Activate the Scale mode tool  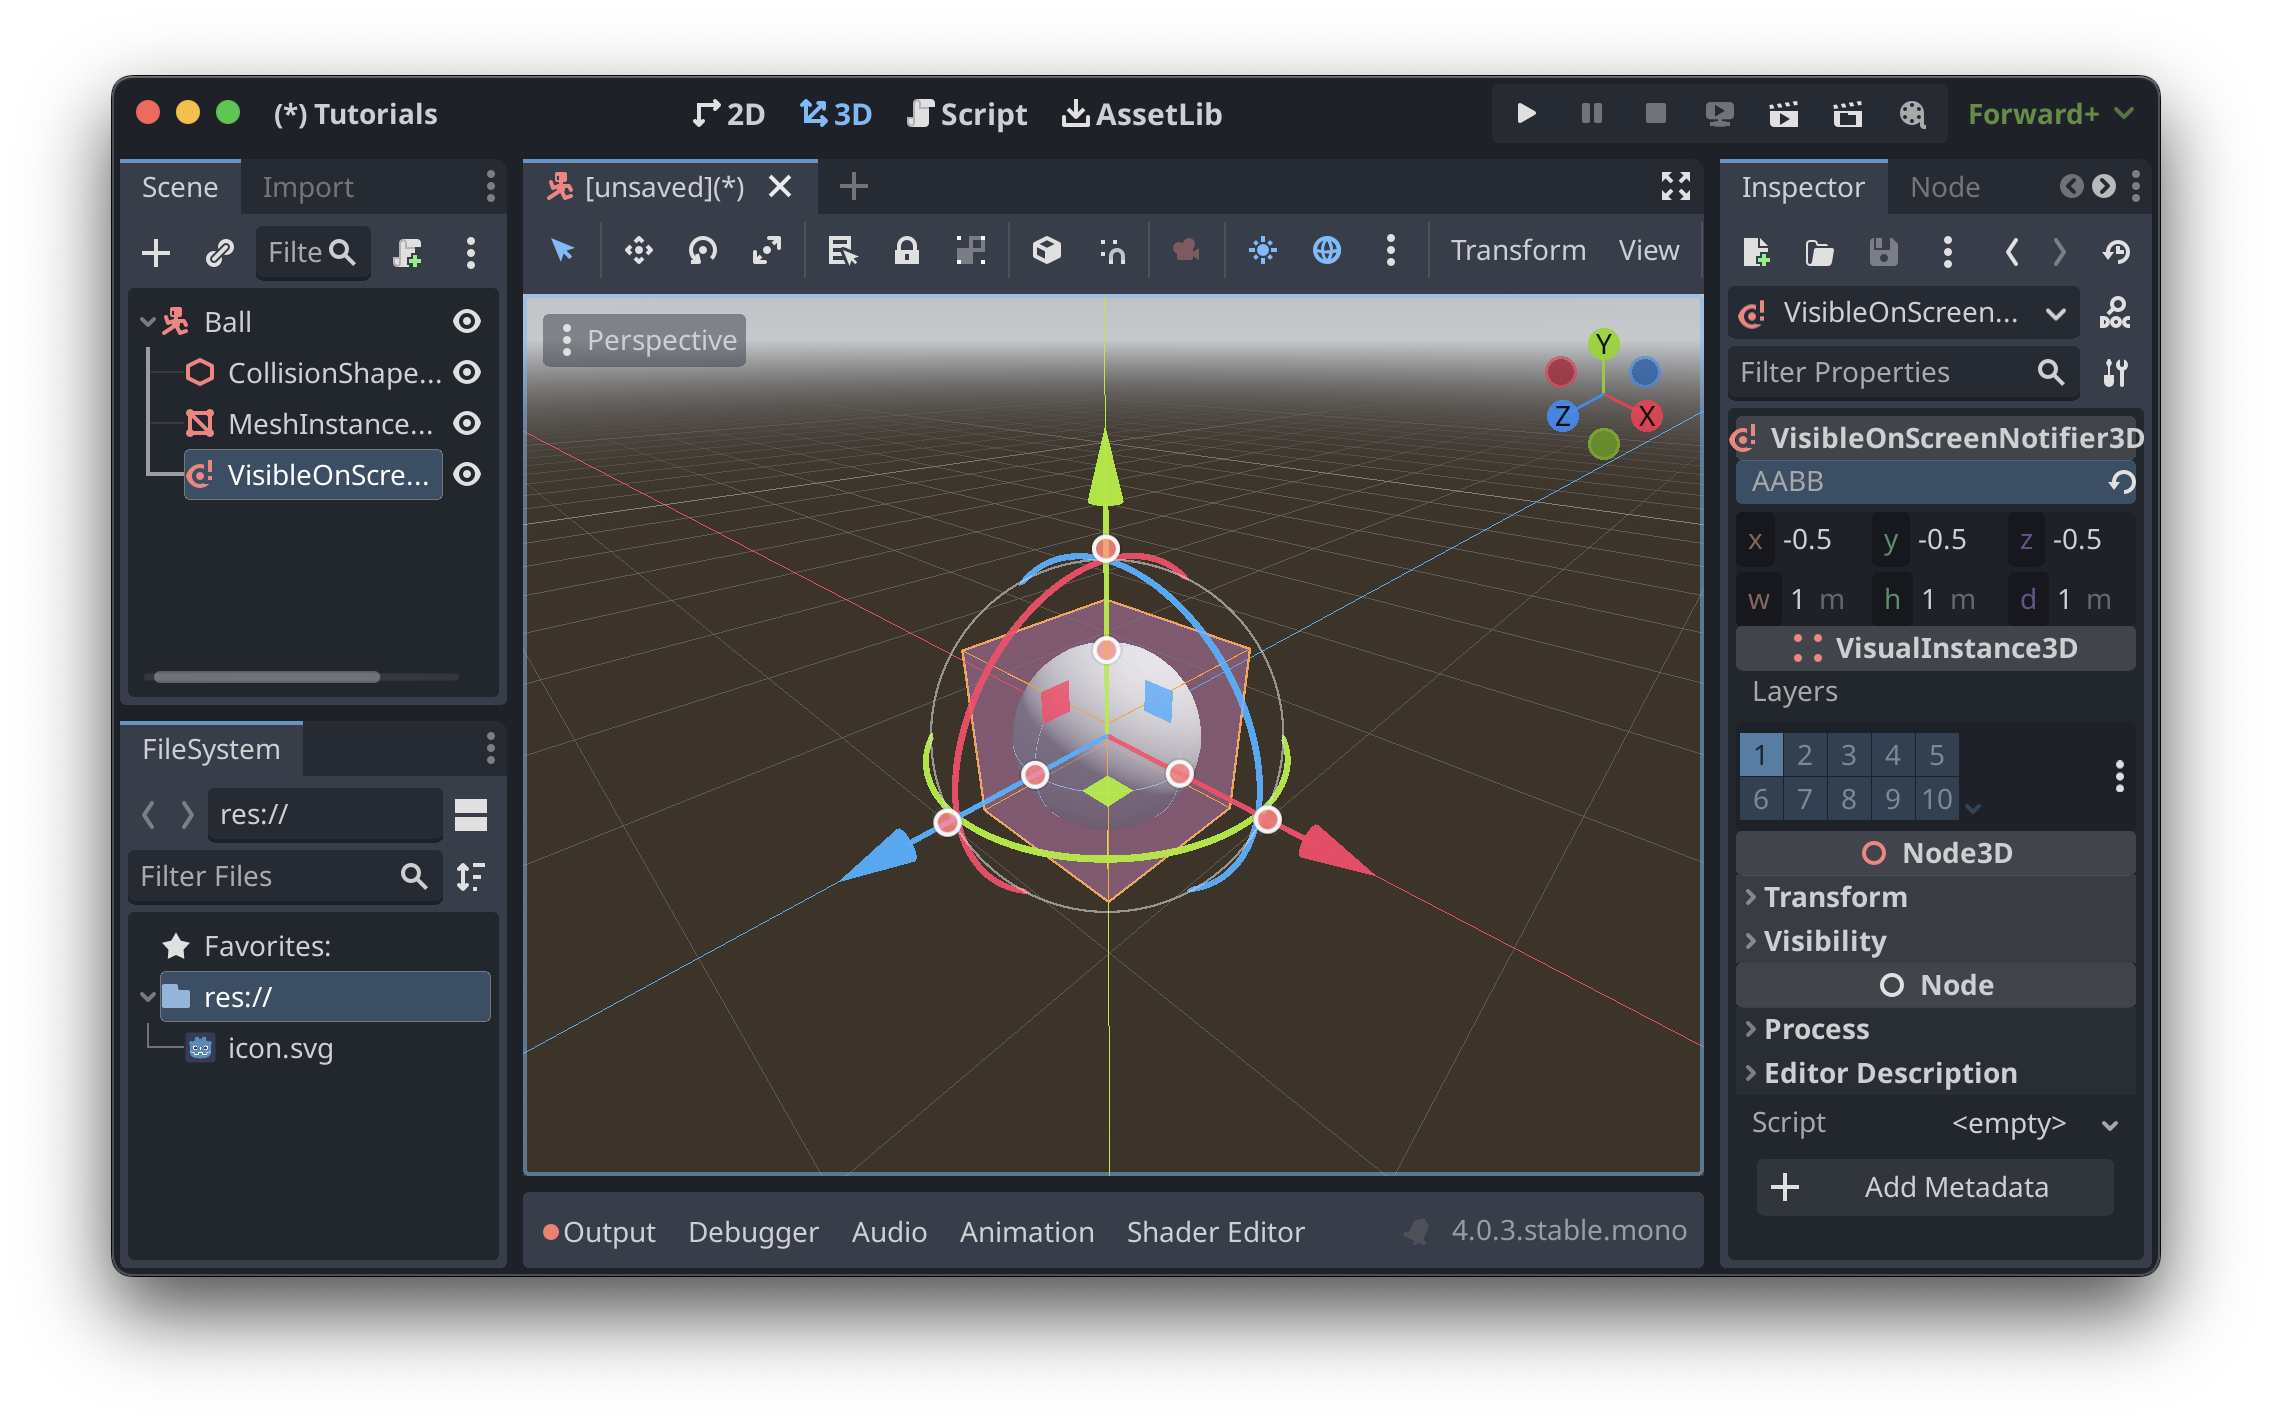[x=767, y=250]
